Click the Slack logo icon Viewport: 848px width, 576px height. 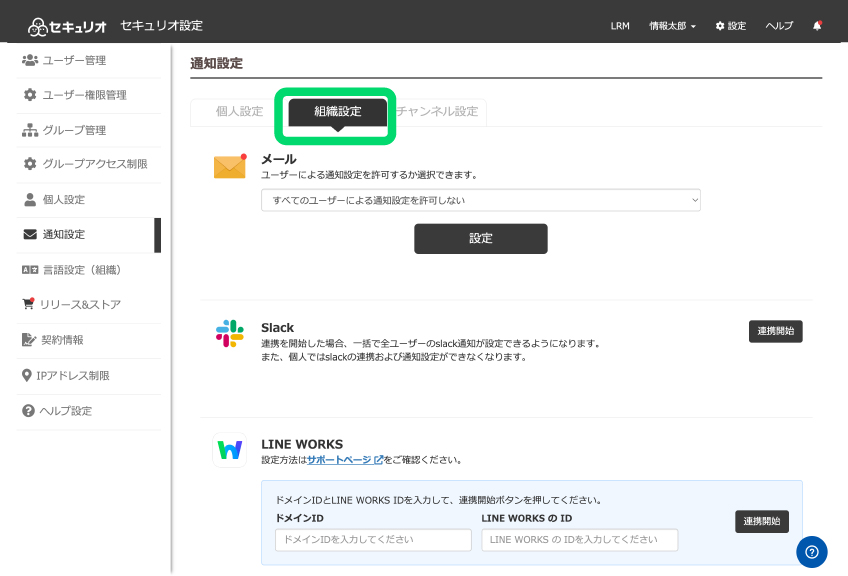[x=229, y=334]
